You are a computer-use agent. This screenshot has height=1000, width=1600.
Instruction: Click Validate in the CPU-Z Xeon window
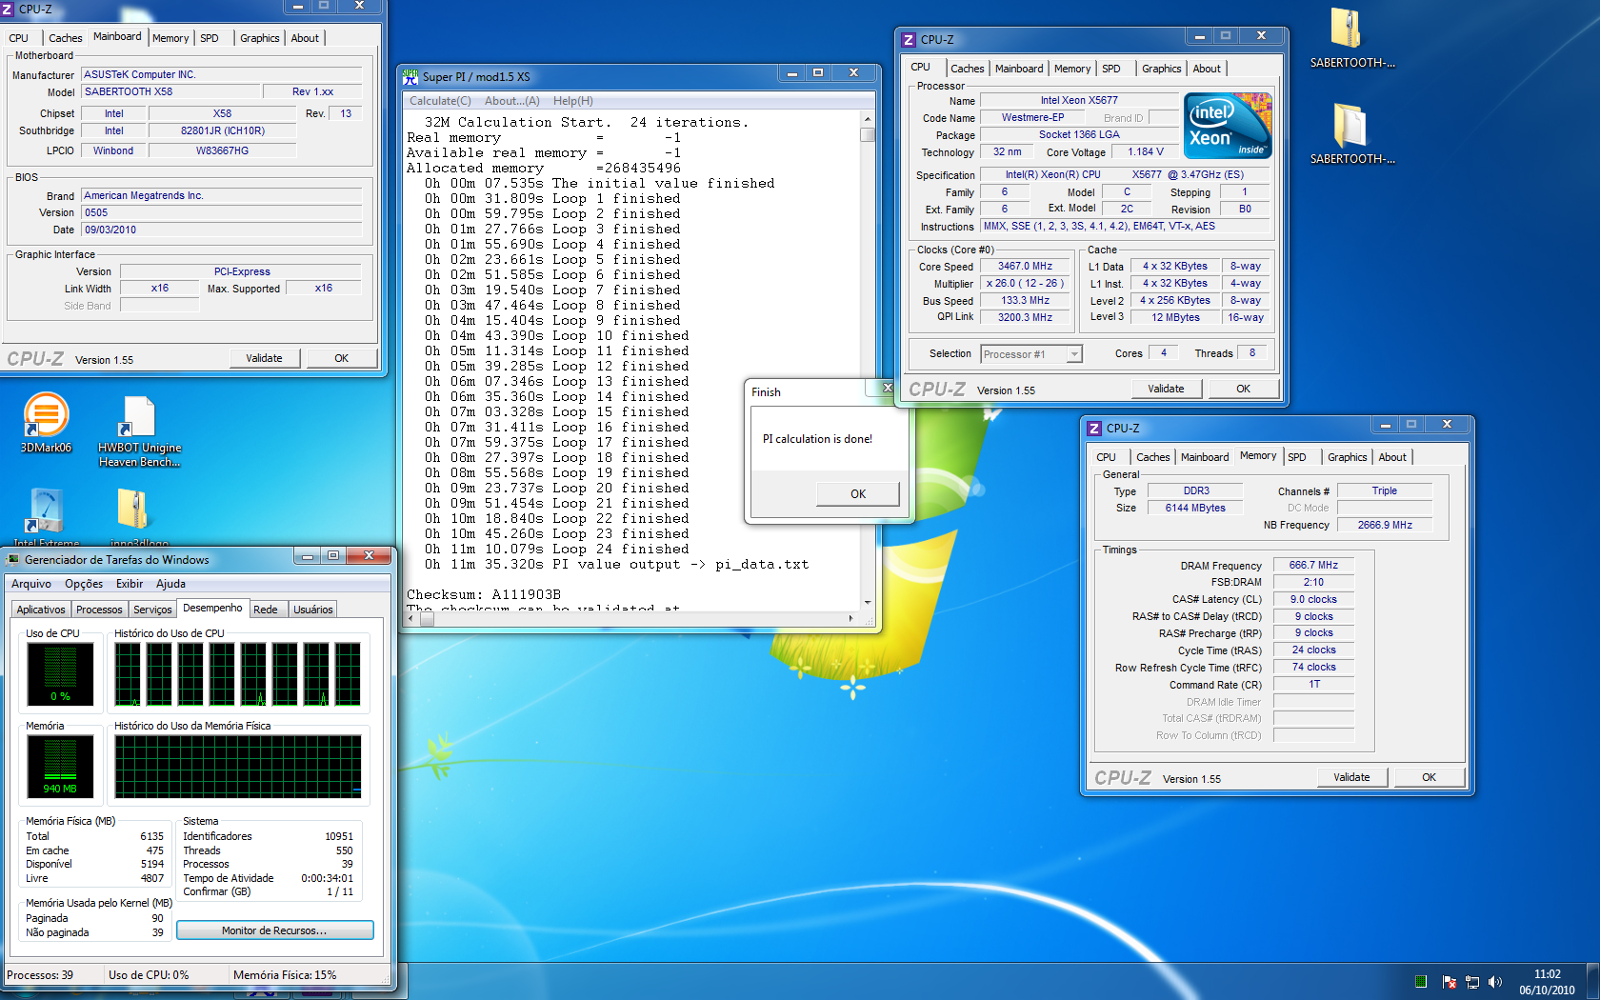(1166, 389)
